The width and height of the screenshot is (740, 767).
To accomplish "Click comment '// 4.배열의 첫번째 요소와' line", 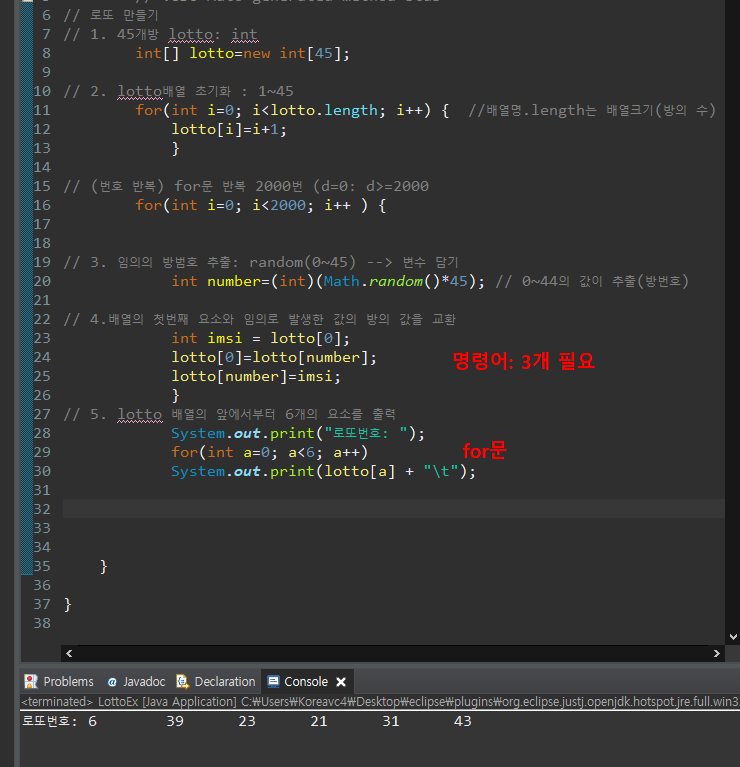I will (x=260, y=319).
